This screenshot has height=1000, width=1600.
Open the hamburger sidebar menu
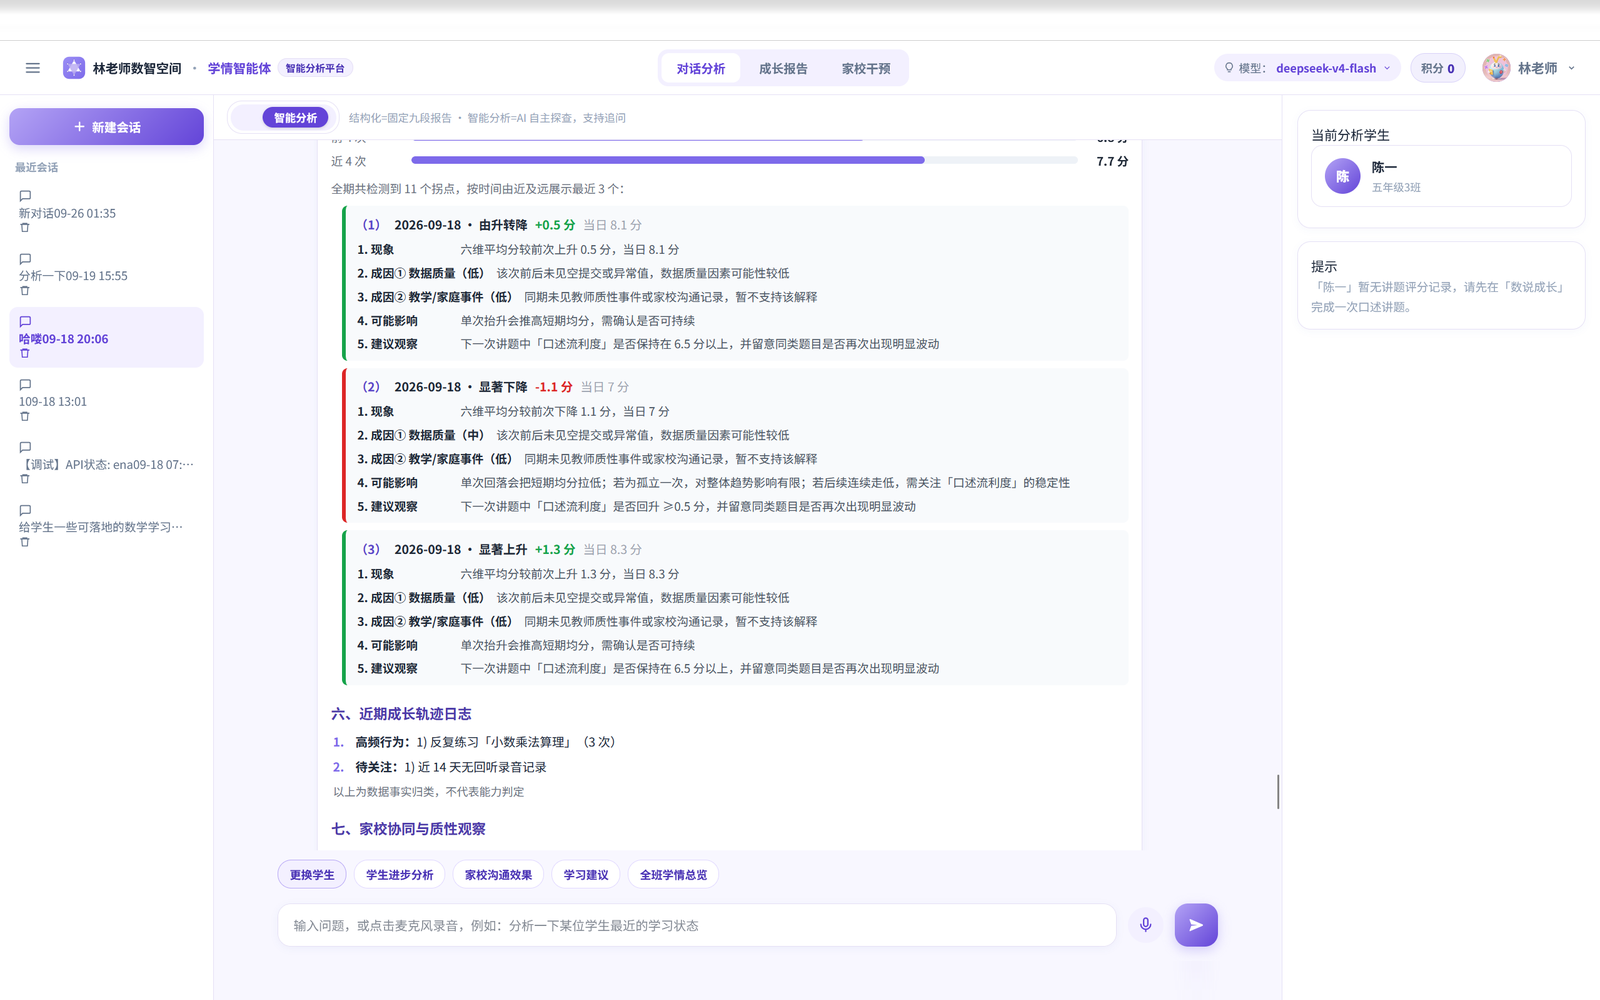point(33,68)
